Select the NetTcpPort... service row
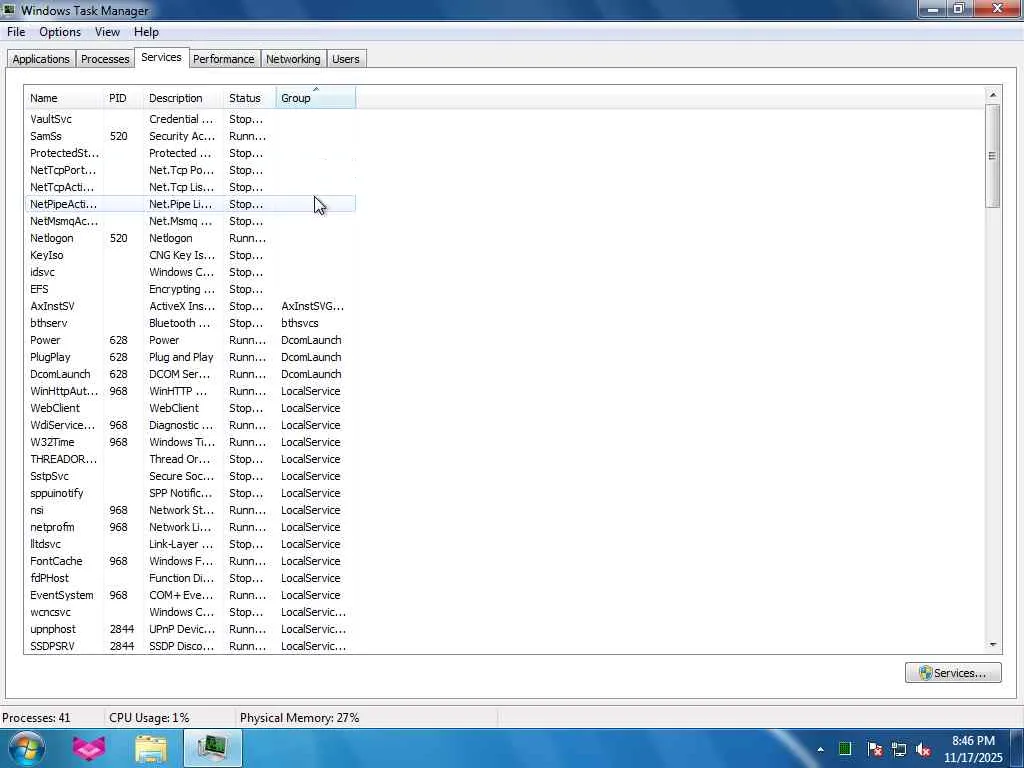 pyautogui.click(x=190, y=170)
